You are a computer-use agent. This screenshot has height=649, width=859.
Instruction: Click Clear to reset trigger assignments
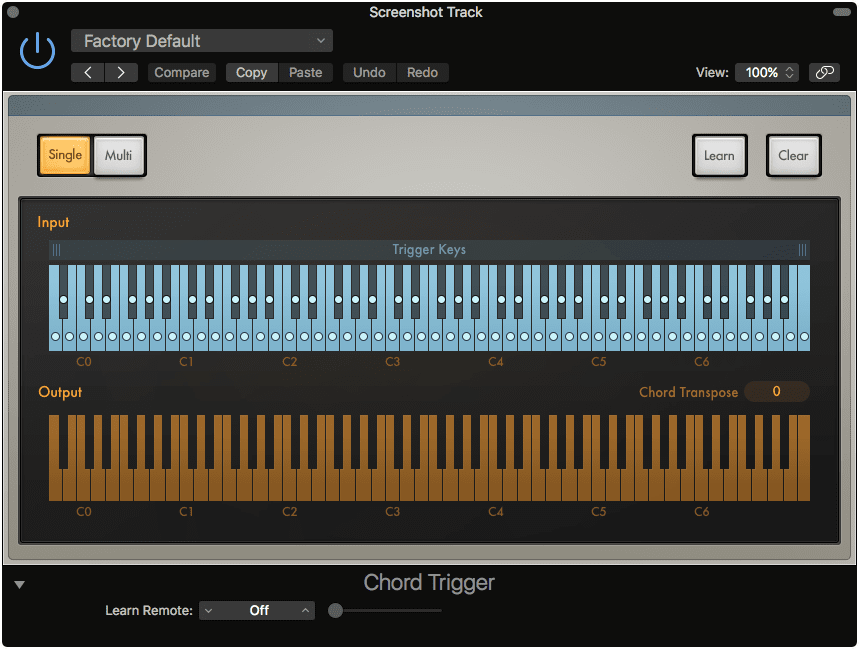(793, 155)
